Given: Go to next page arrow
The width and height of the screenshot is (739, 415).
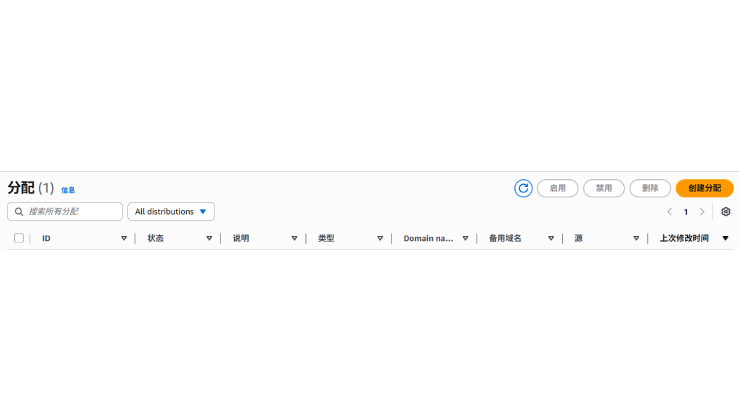Looking at the screenshot, I should pos(702,212).
